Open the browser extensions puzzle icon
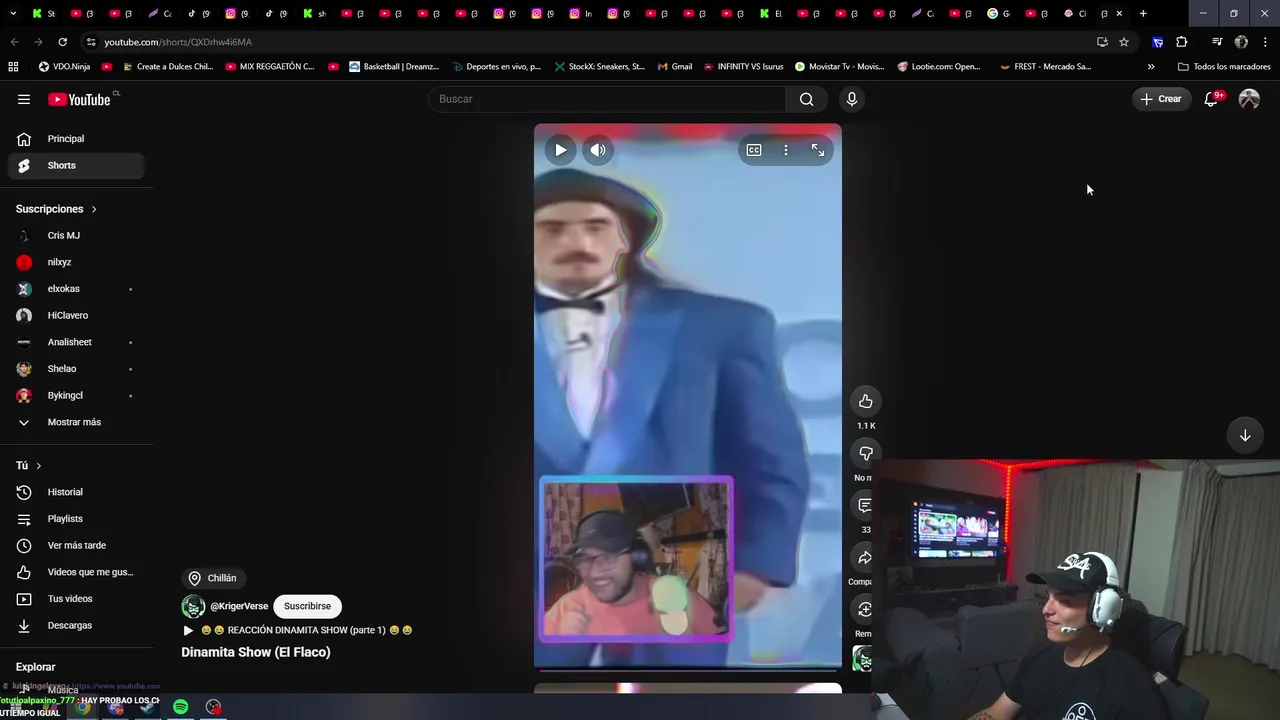The image size is (1280, 720). point(1182,42)
